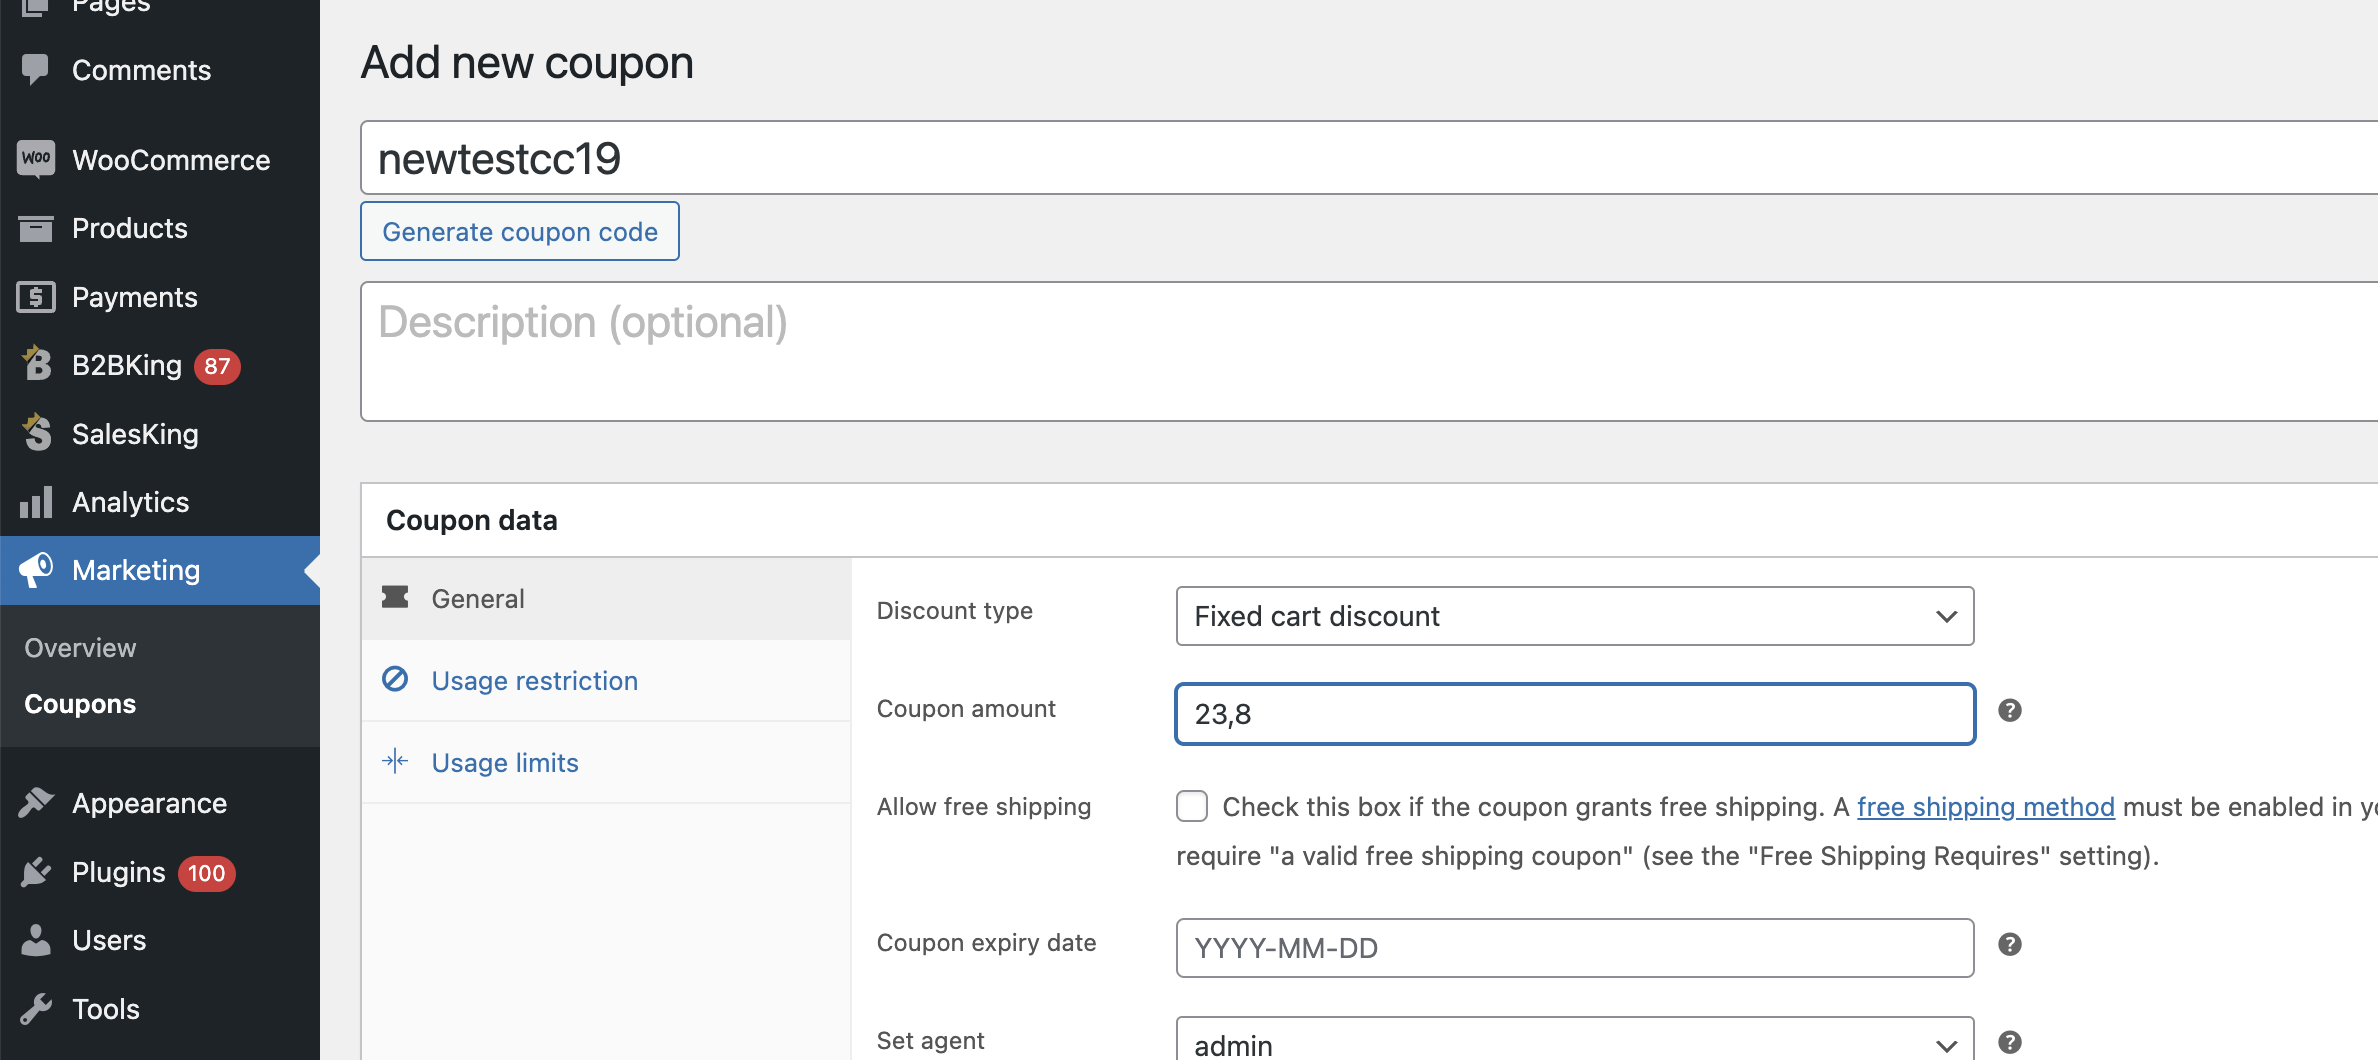2378x1060 pixels.
Task: Click the Analytics bar chart icon
Action: click(x=36, y=502)
